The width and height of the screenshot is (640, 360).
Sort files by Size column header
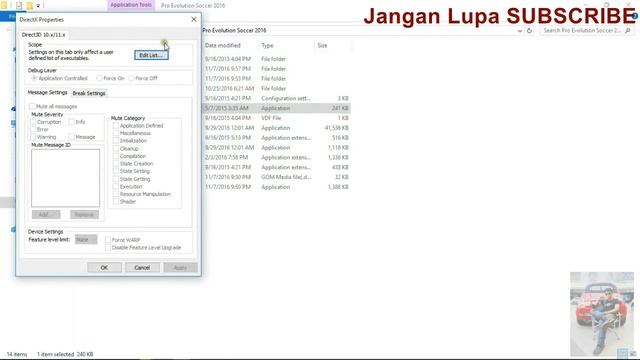point(322,45)
